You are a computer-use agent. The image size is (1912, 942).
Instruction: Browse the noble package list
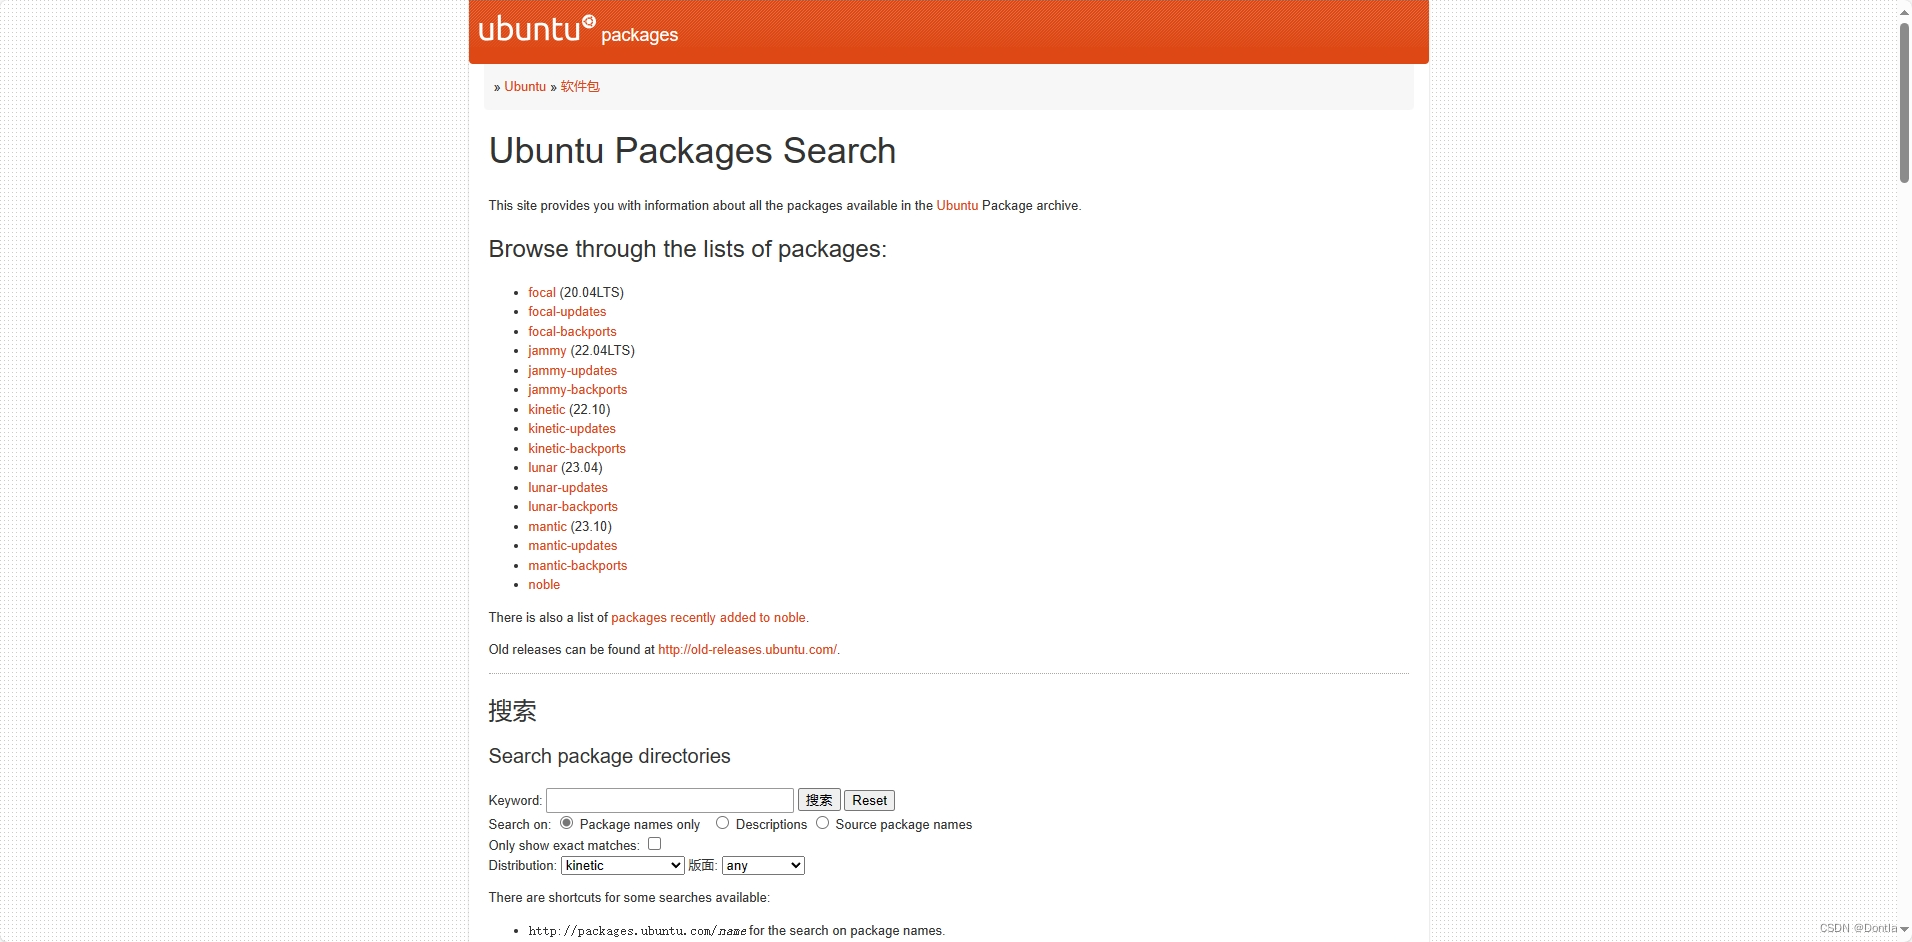(544, 585)
